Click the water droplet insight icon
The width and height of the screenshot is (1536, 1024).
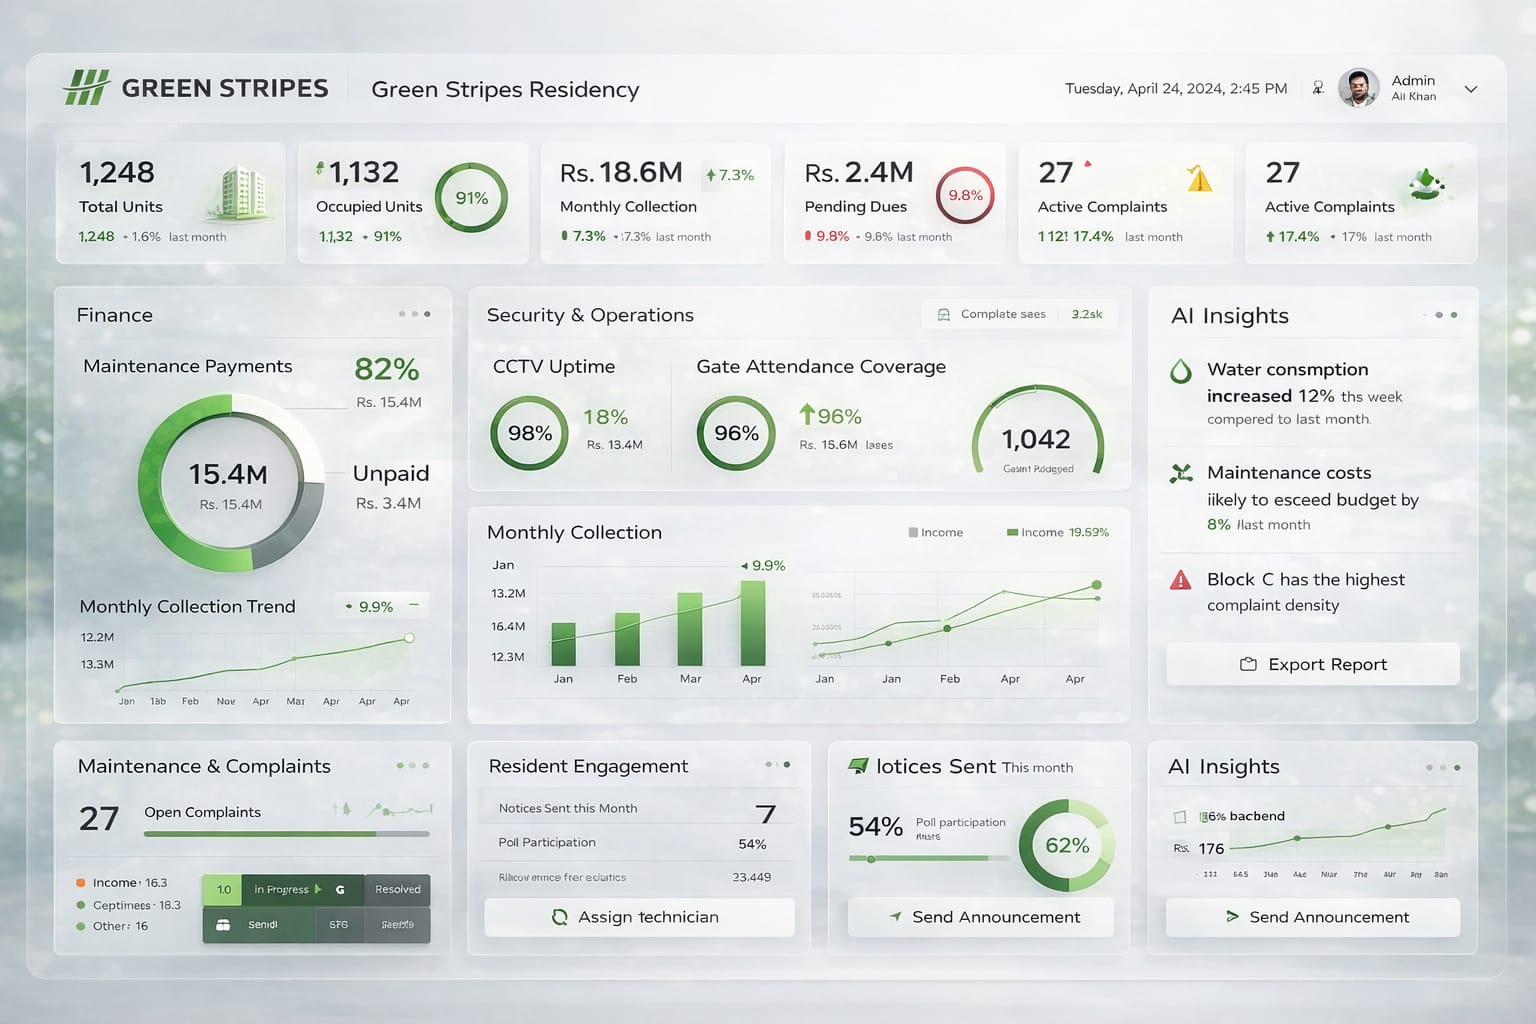point(1181,372)
